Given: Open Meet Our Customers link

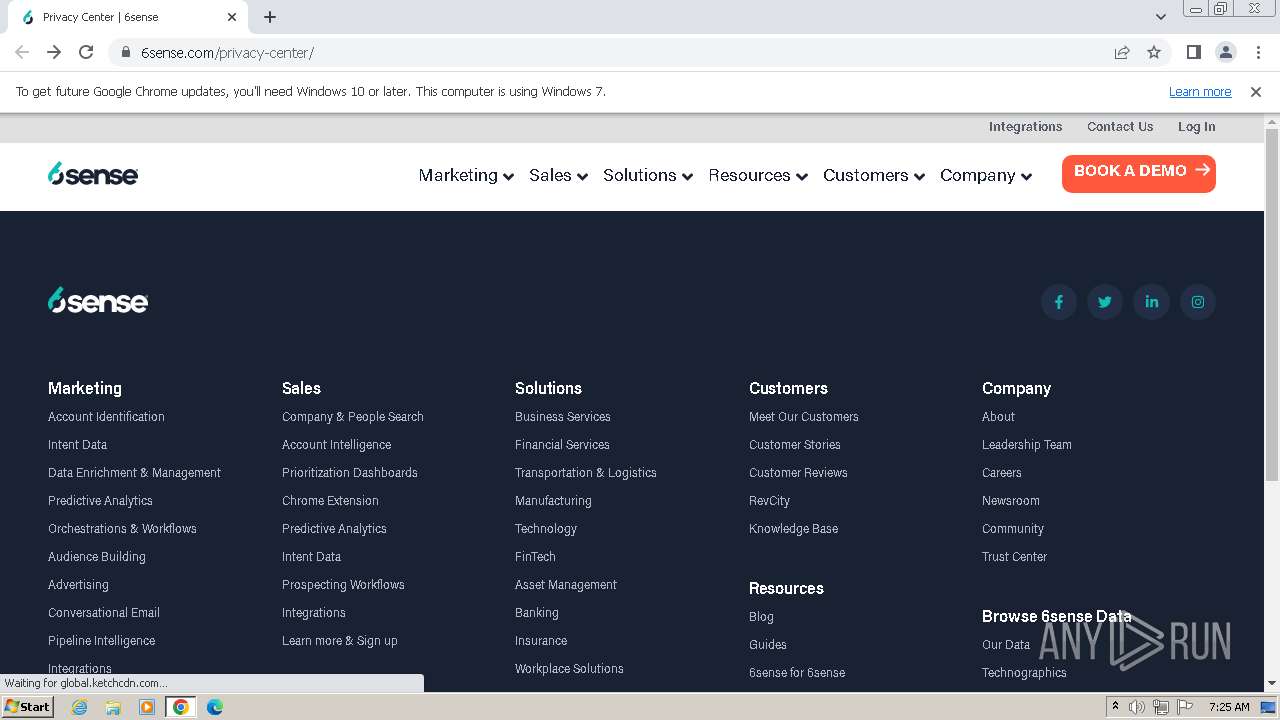Looking at the screenshot, I should tap(804, 417).
